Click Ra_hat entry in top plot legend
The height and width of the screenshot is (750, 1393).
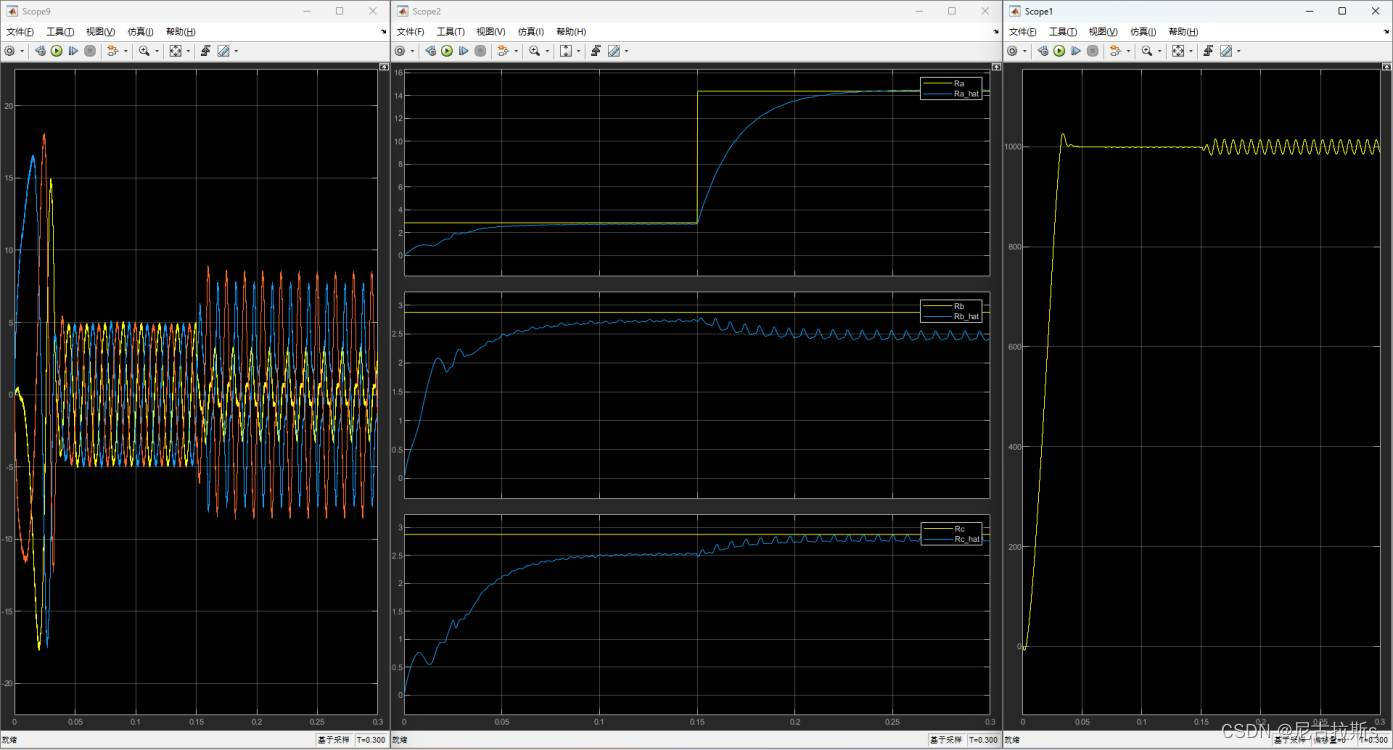click(953, 93)
